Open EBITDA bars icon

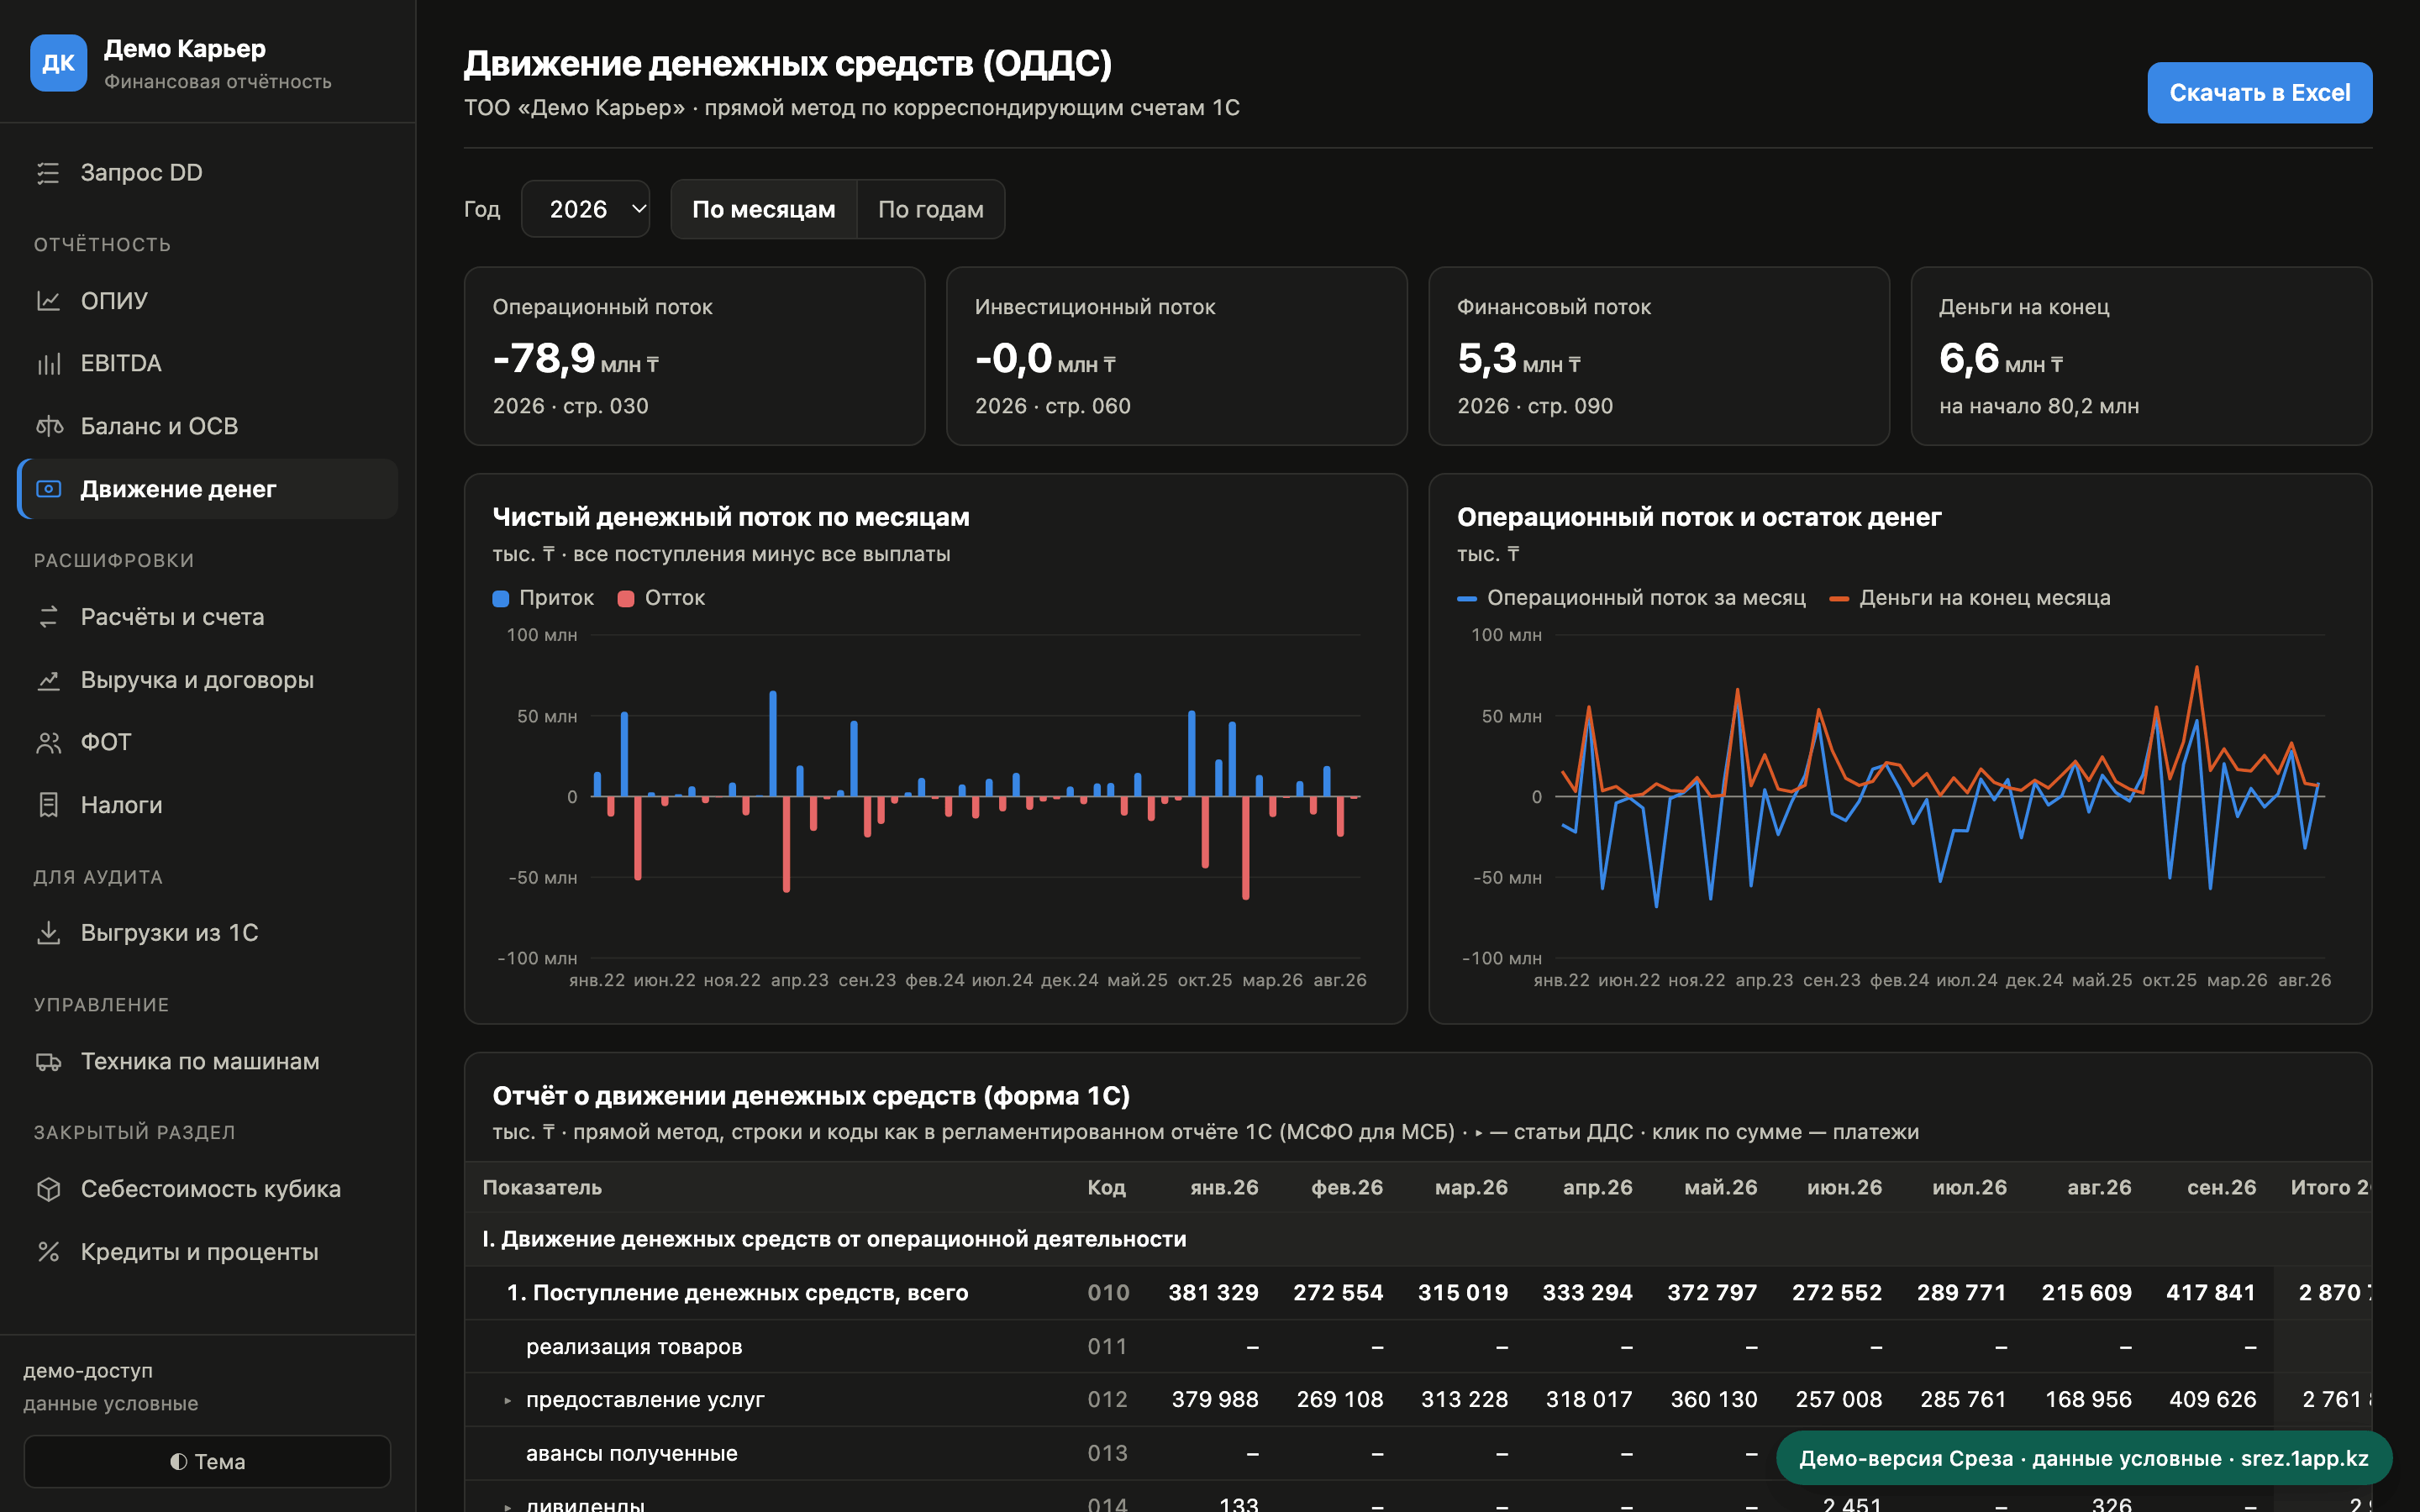48,363
